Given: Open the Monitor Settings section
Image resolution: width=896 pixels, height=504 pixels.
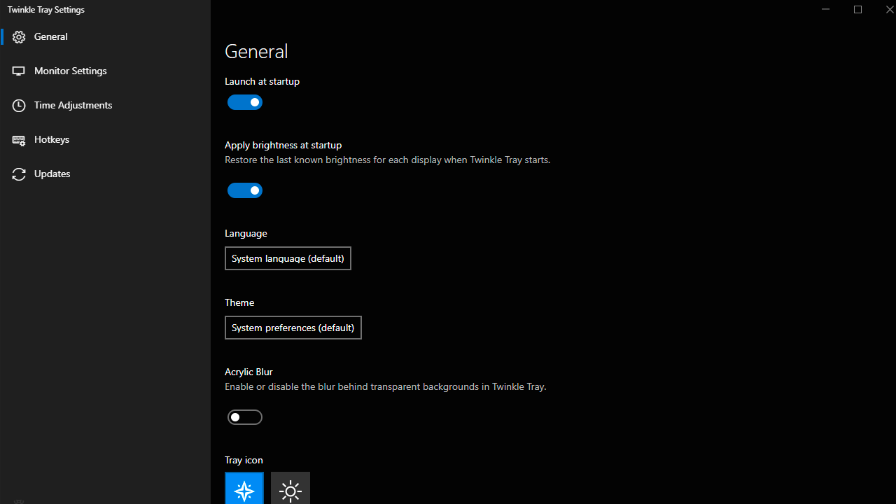Looking at the screenshot, I should click(70, 71).
